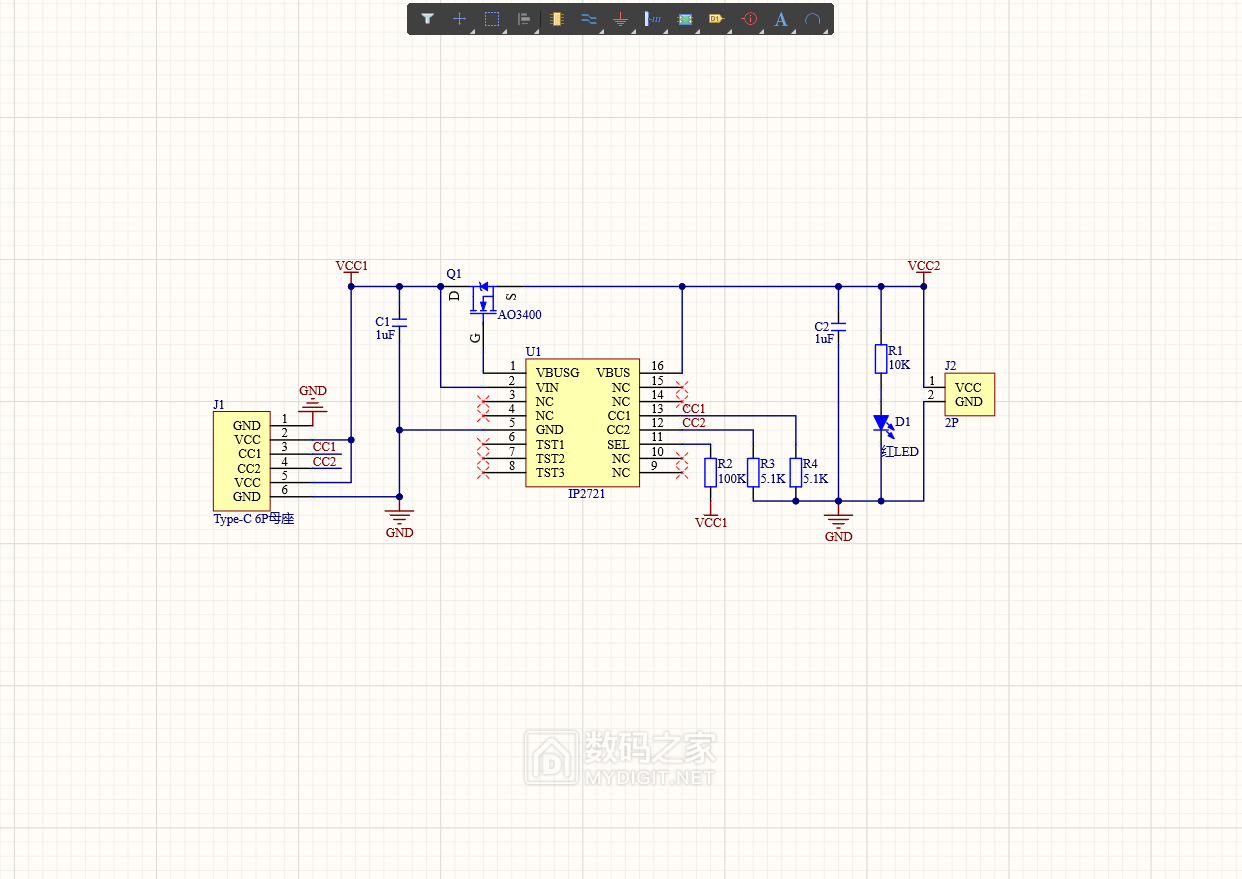Select the Move objects cross tool

[459, 19]
